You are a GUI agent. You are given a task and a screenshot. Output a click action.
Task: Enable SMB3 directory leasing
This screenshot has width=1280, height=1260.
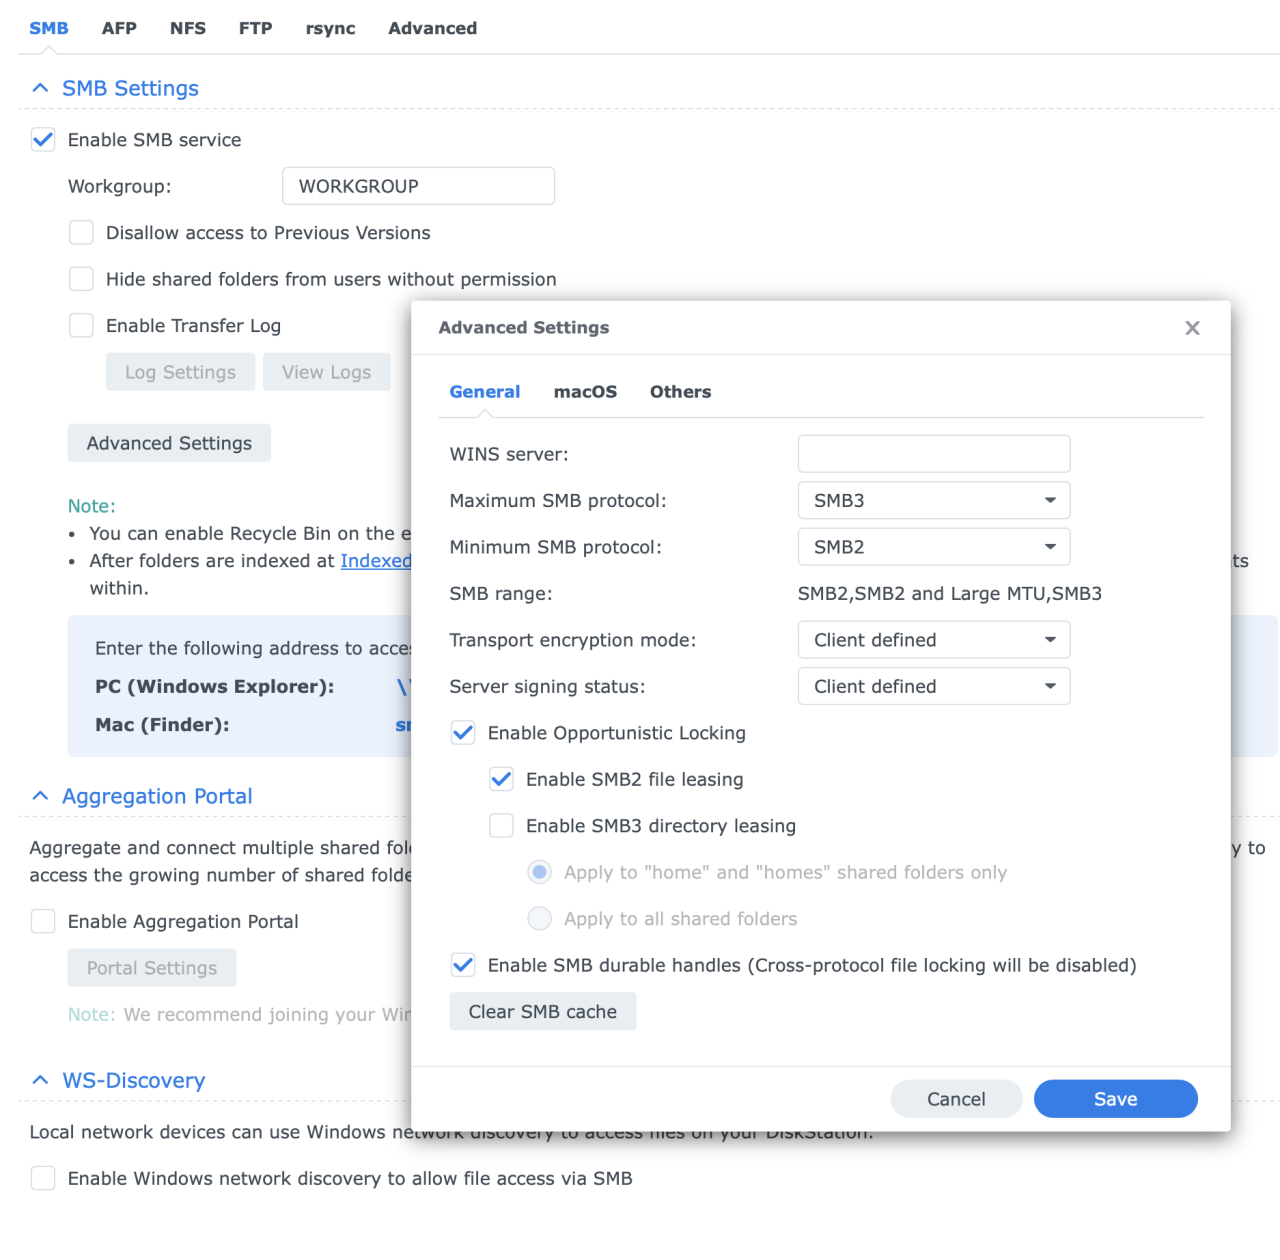tap(501, 825)
